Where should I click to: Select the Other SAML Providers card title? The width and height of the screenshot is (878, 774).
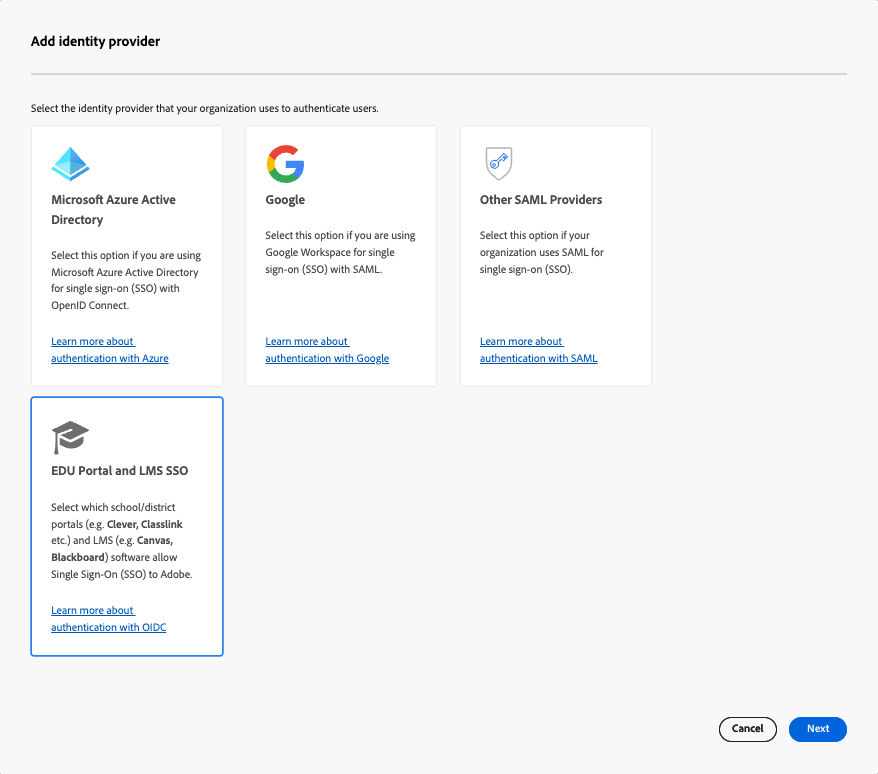[541, 200]
